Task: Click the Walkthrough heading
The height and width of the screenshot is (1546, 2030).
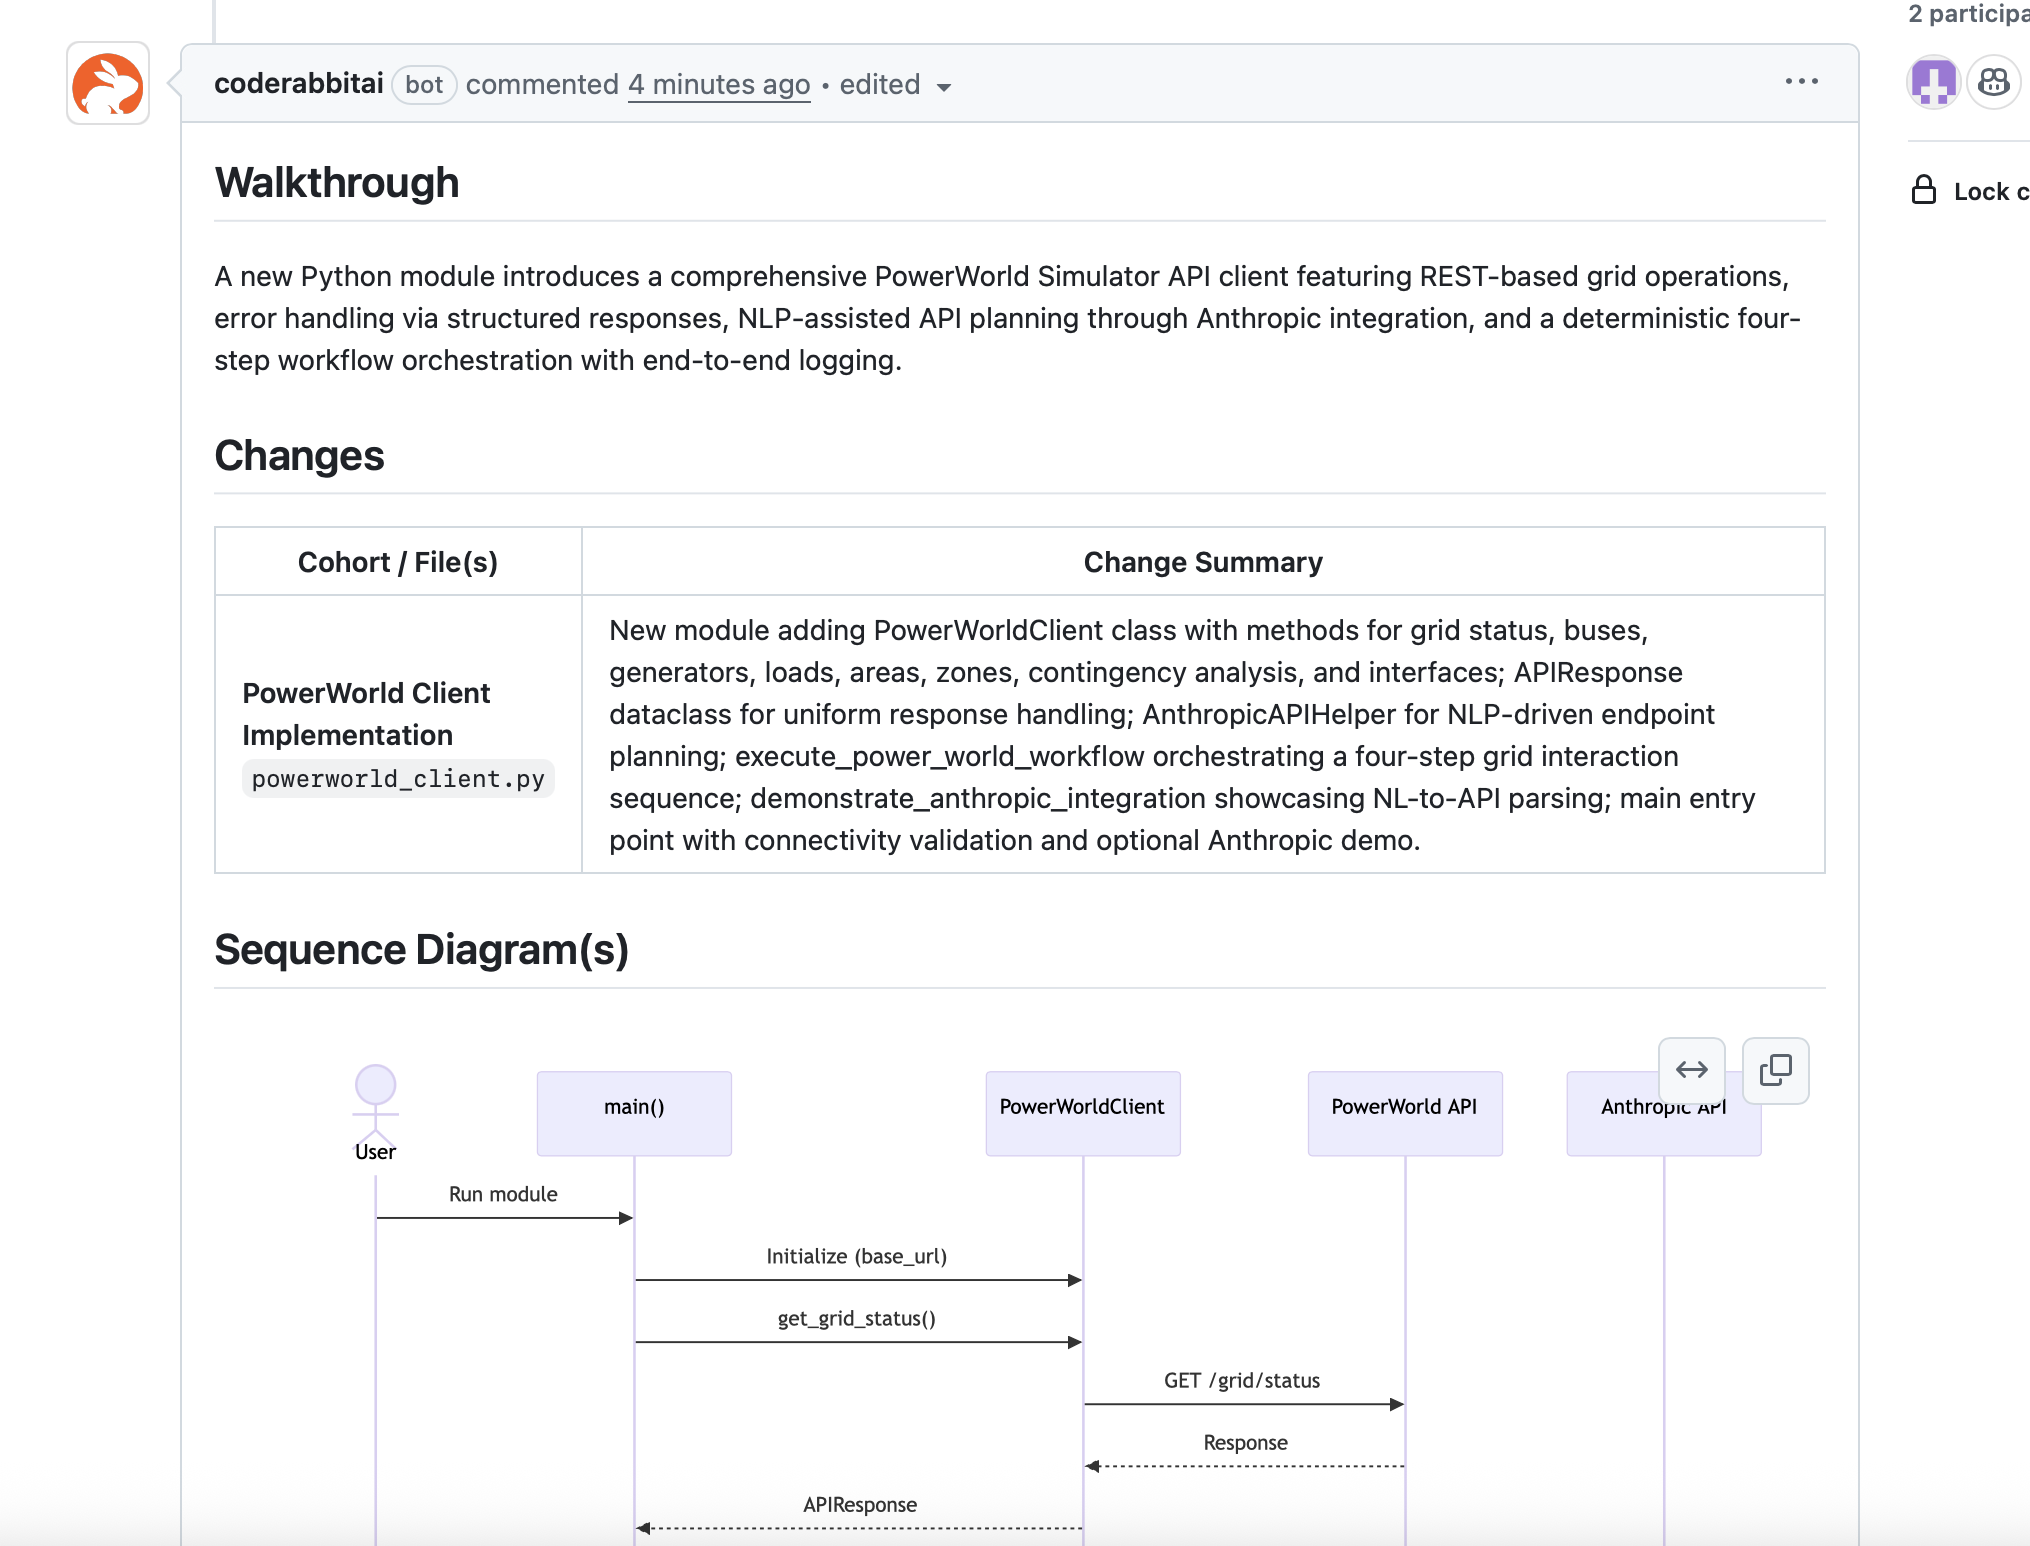Action: click(337, 183)
